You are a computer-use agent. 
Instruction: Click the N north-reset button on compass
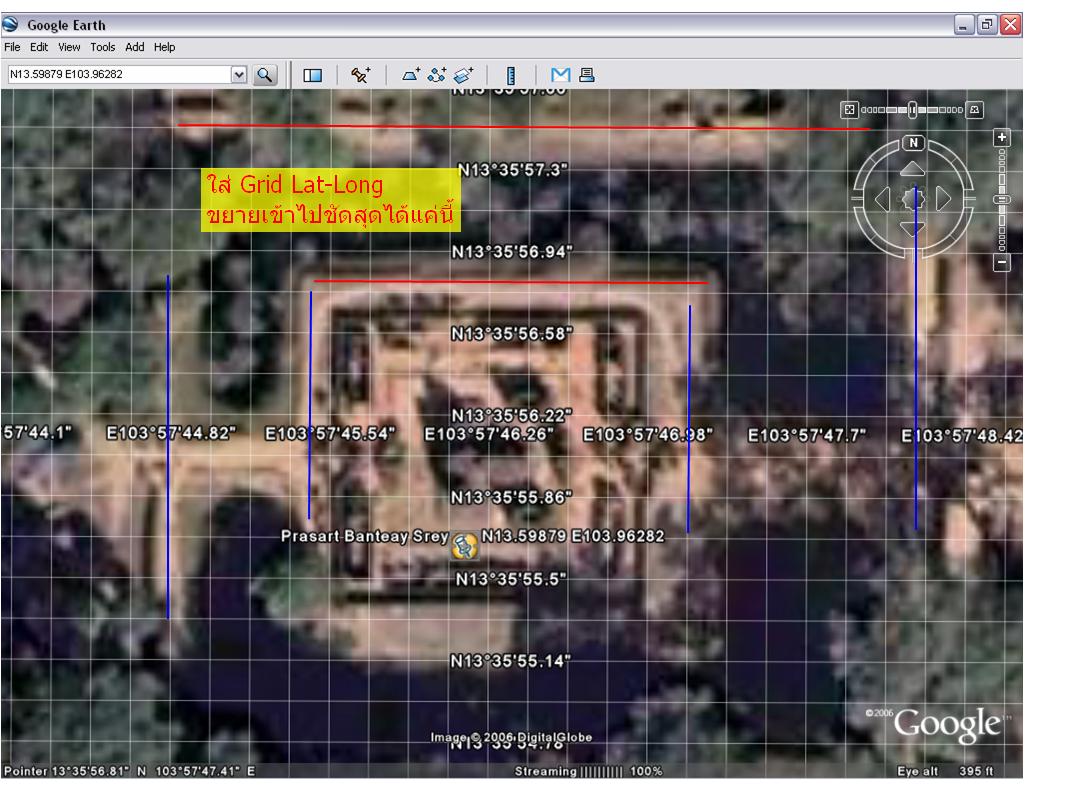[914, 143]
